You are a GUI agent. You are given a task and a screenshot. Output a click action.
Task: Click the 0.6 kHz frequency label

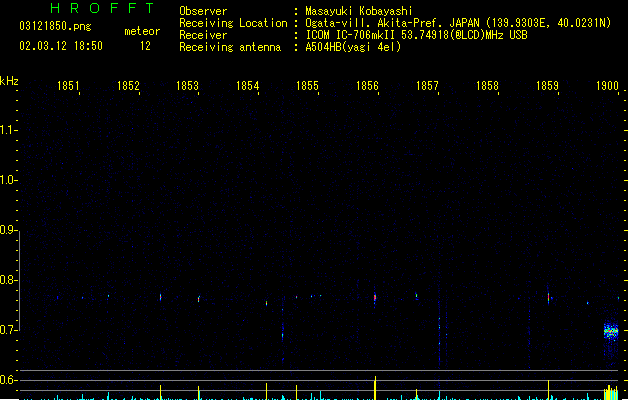pyautogui.click(x=7, y=380)
